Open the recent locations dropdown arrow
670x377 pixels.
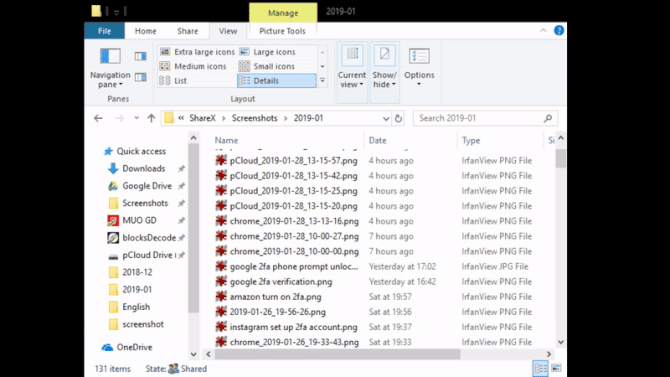(136, 118)
